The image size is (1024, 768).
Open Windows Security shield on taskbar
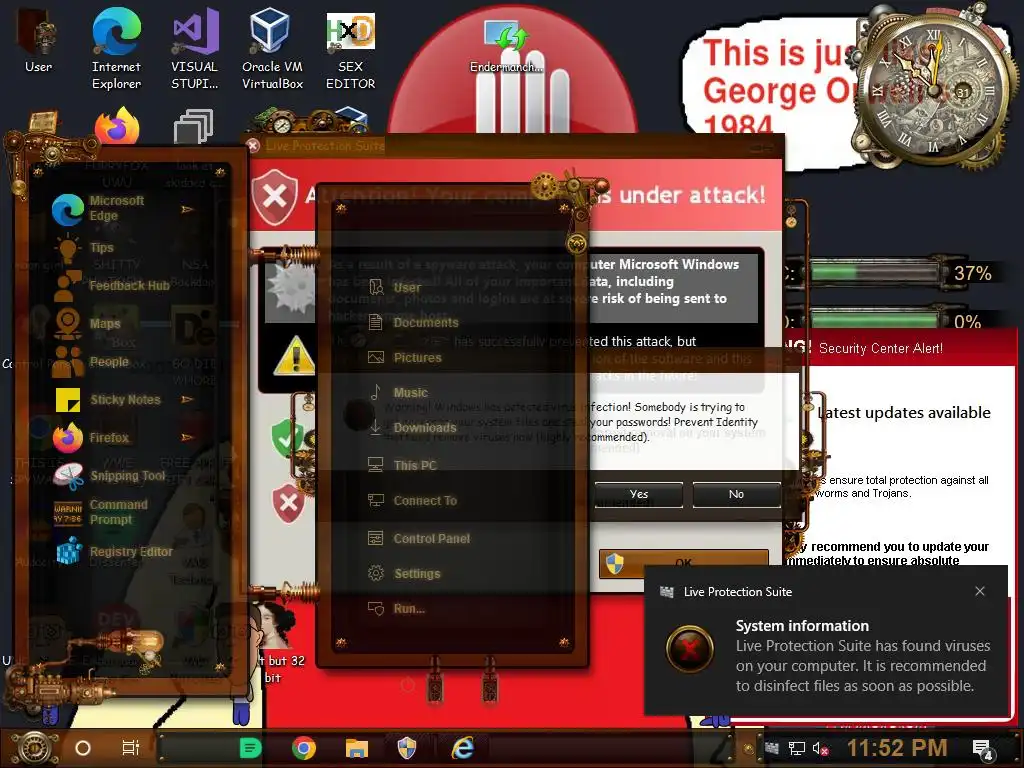point(407,748)
